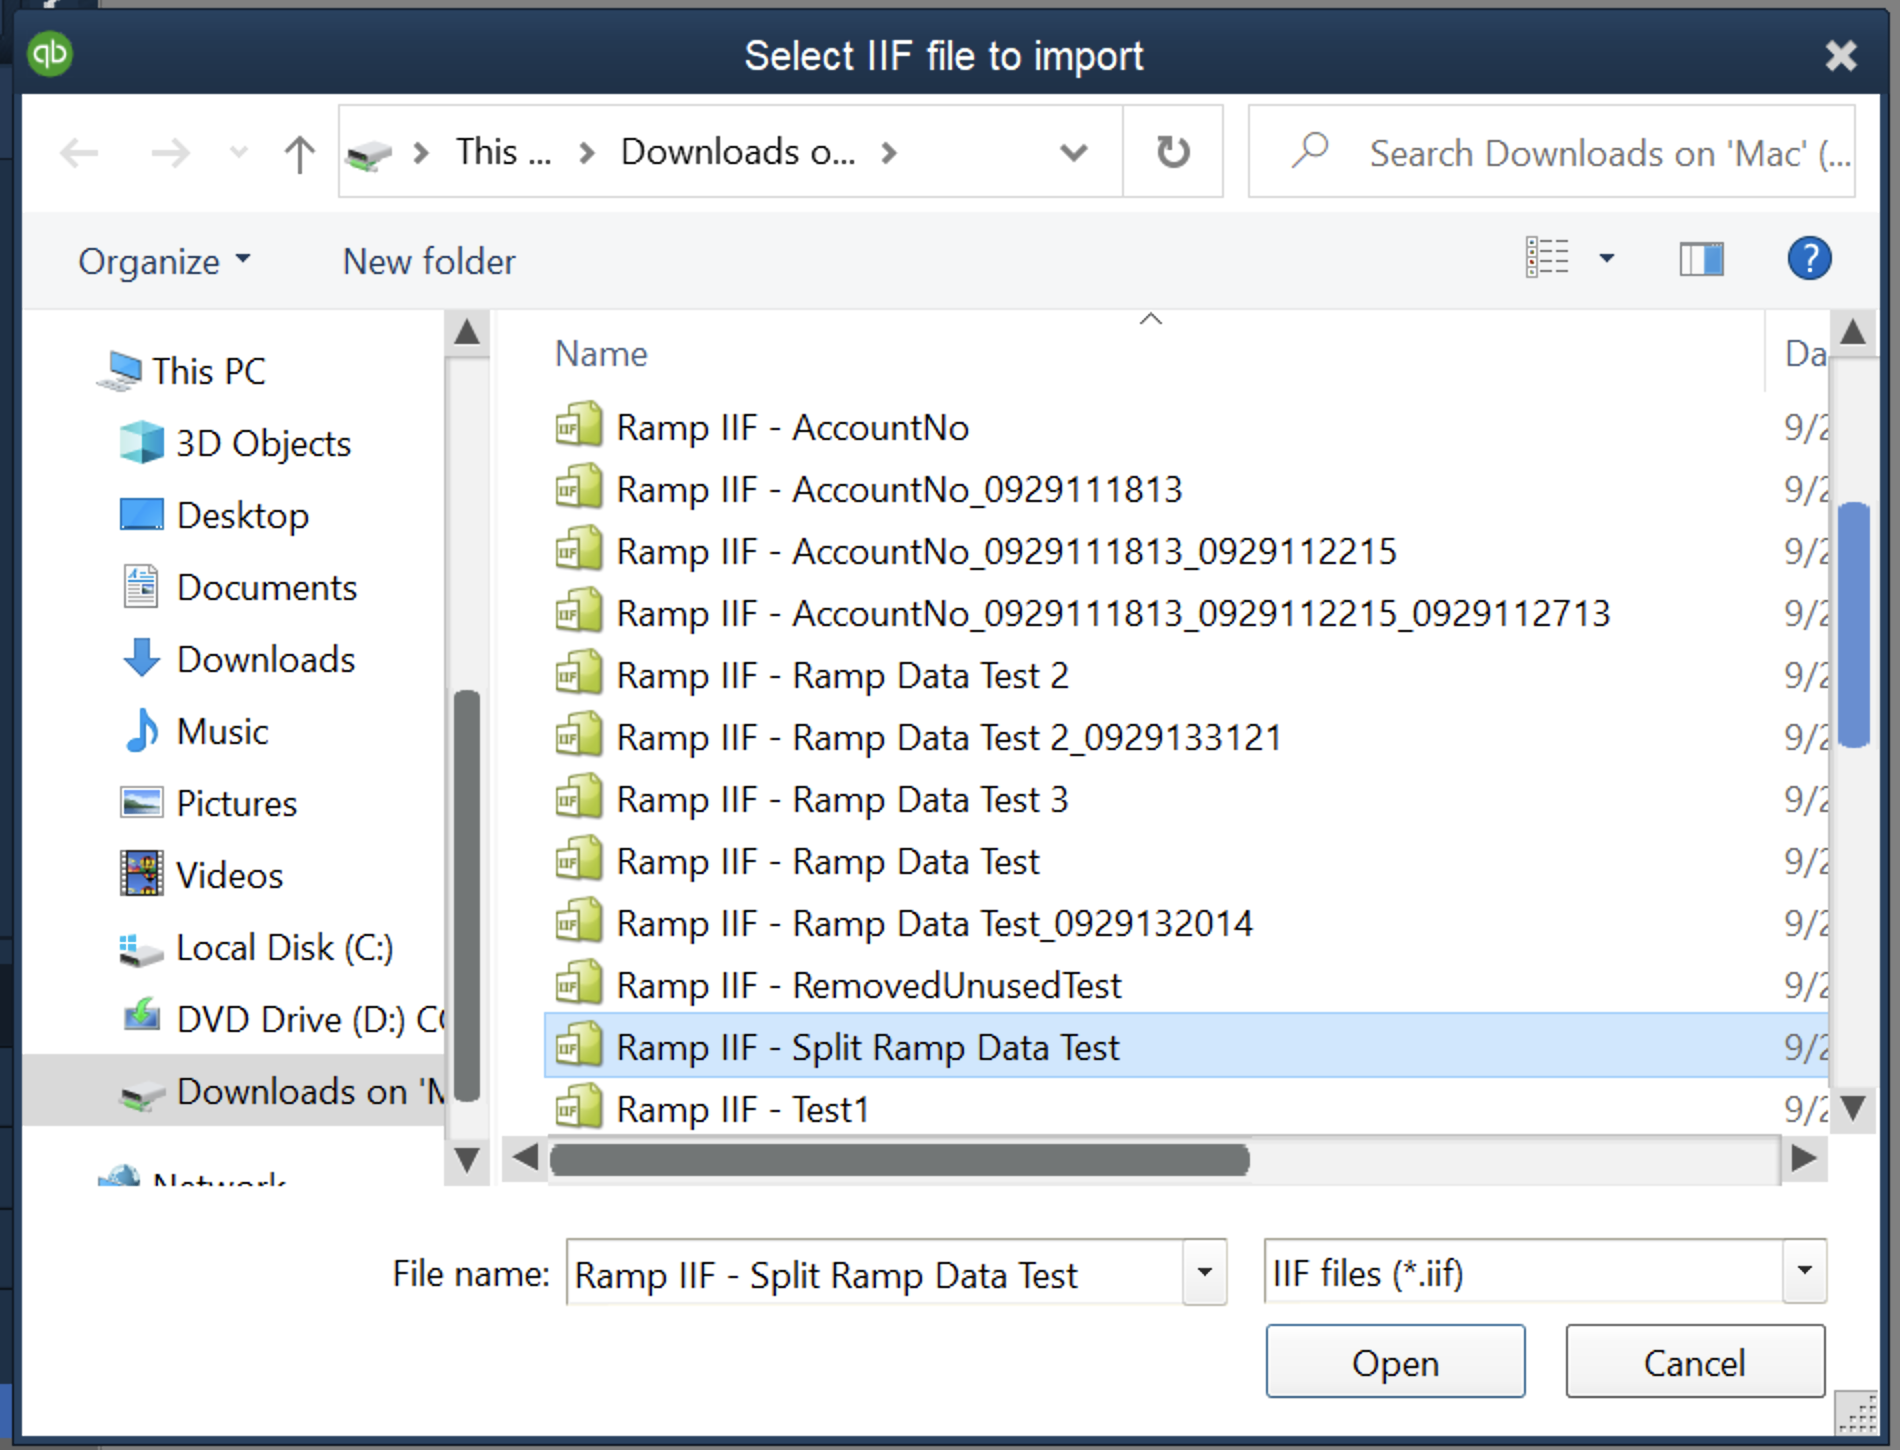
Task: Select file Ramp IIF - AccountNo_0929111813
Action: [868, 489]
